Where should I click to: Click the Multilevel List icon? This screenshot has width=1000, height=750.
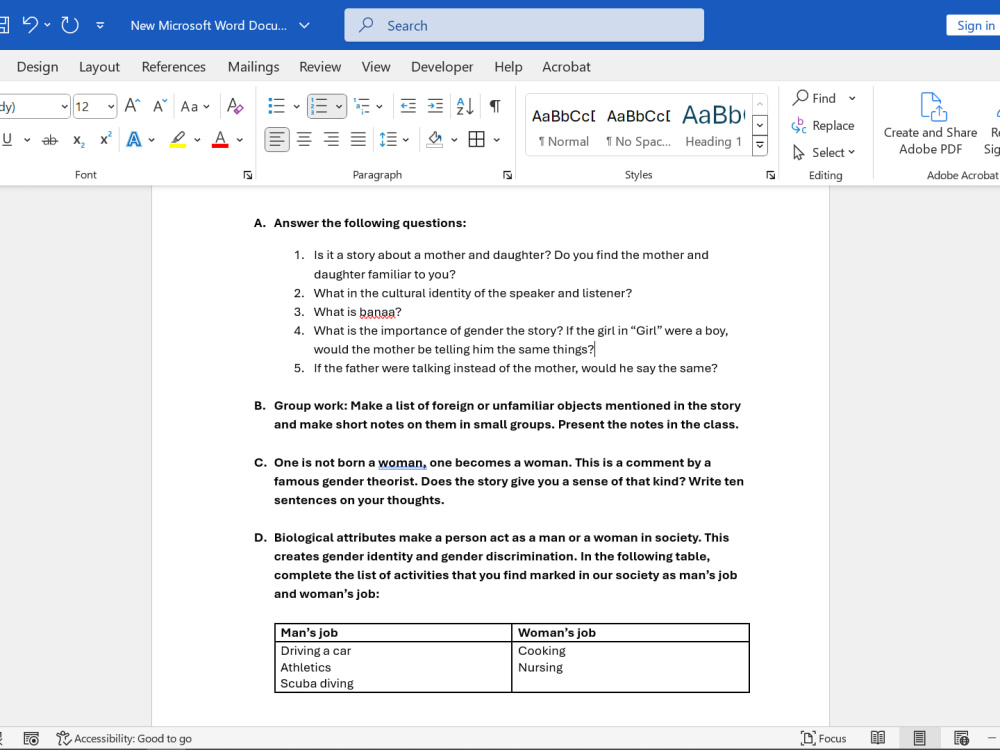pos(362,106)
